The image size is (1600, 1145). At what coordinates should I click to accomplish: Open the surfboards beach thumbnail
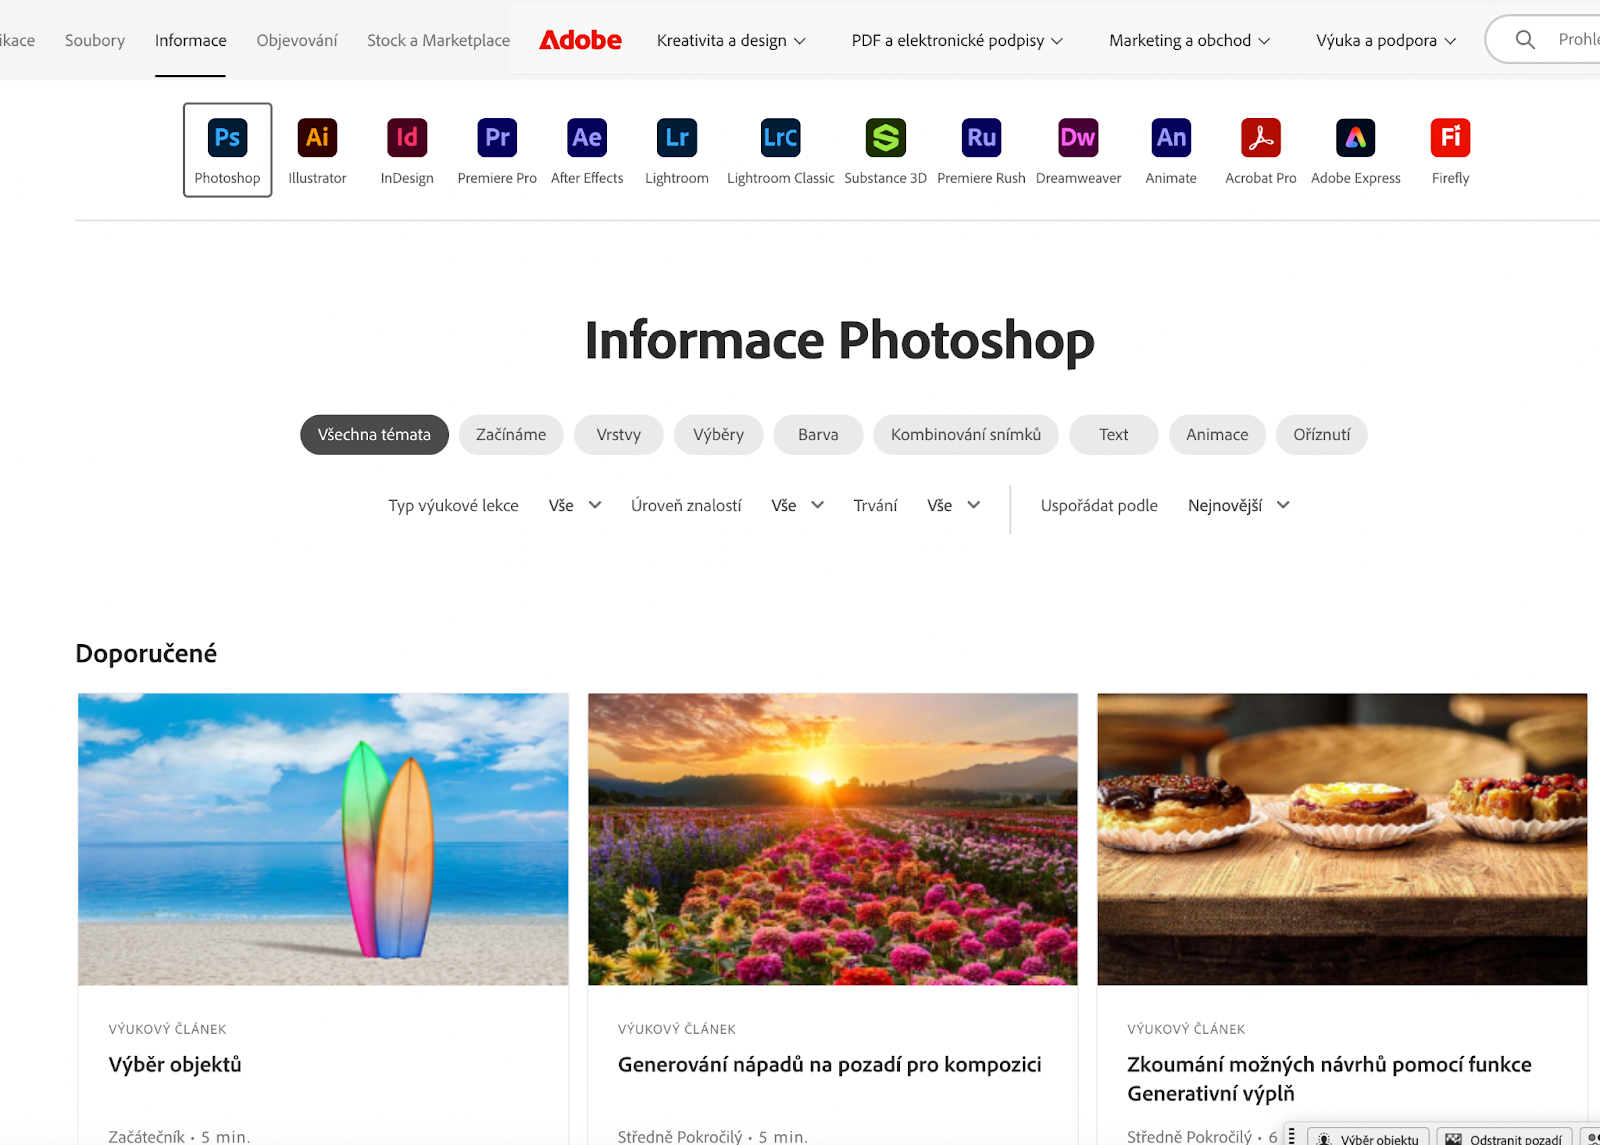click(x=323, y=839)
